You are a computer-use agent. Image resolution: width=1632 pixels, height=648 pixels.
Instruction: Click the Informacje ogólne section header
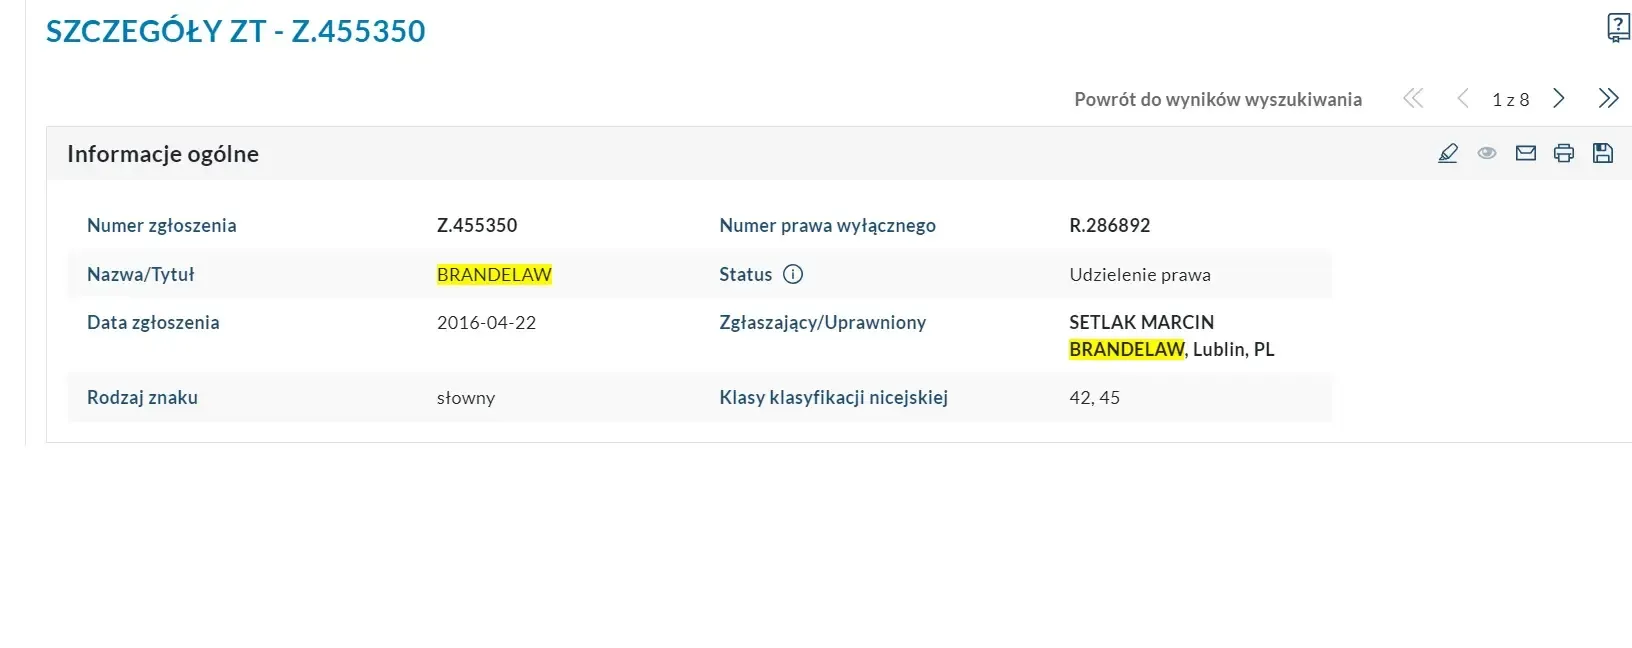point(163,154)
